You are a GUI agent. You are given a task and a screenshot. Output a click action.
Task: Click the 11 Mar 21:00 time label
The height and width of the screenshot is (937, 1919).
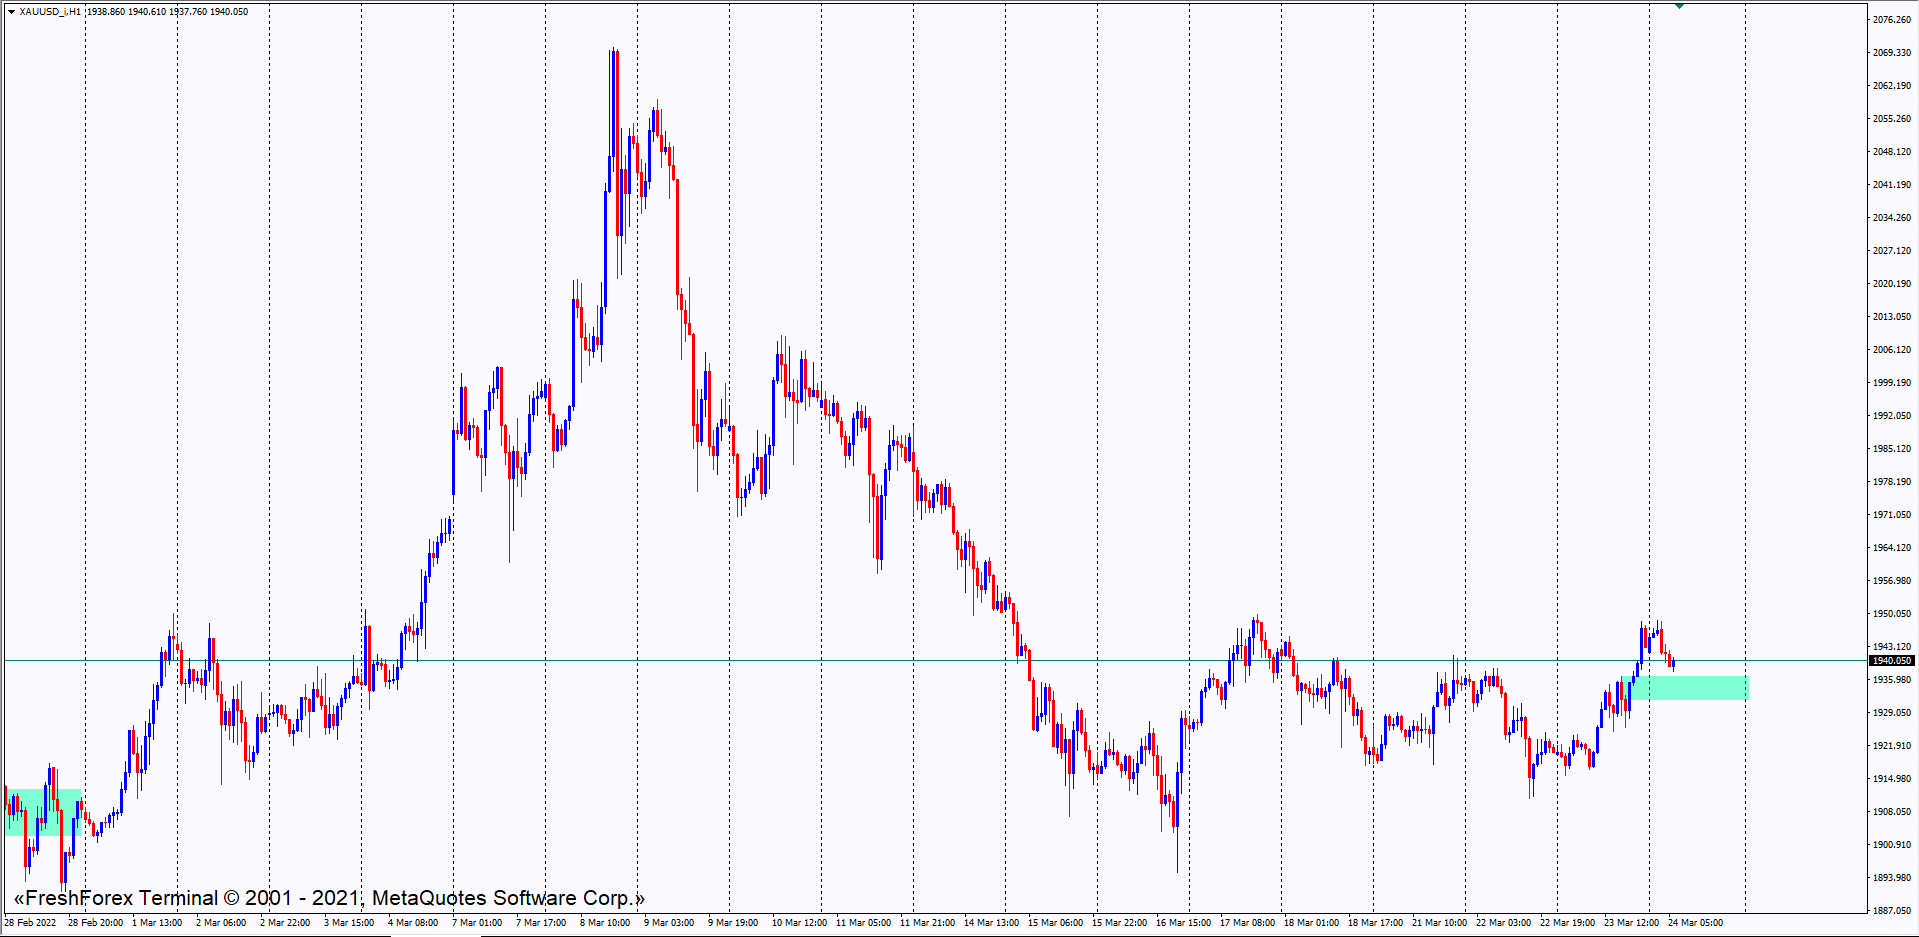[927, 923]
